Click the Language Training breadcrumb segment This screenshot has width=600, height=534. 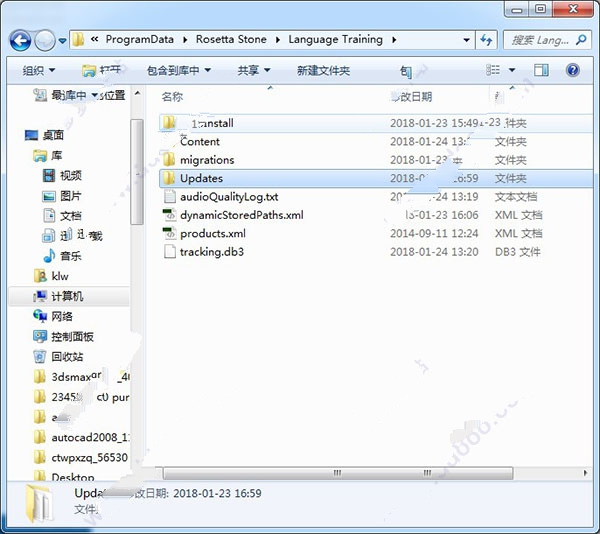(x=336, y=39)
